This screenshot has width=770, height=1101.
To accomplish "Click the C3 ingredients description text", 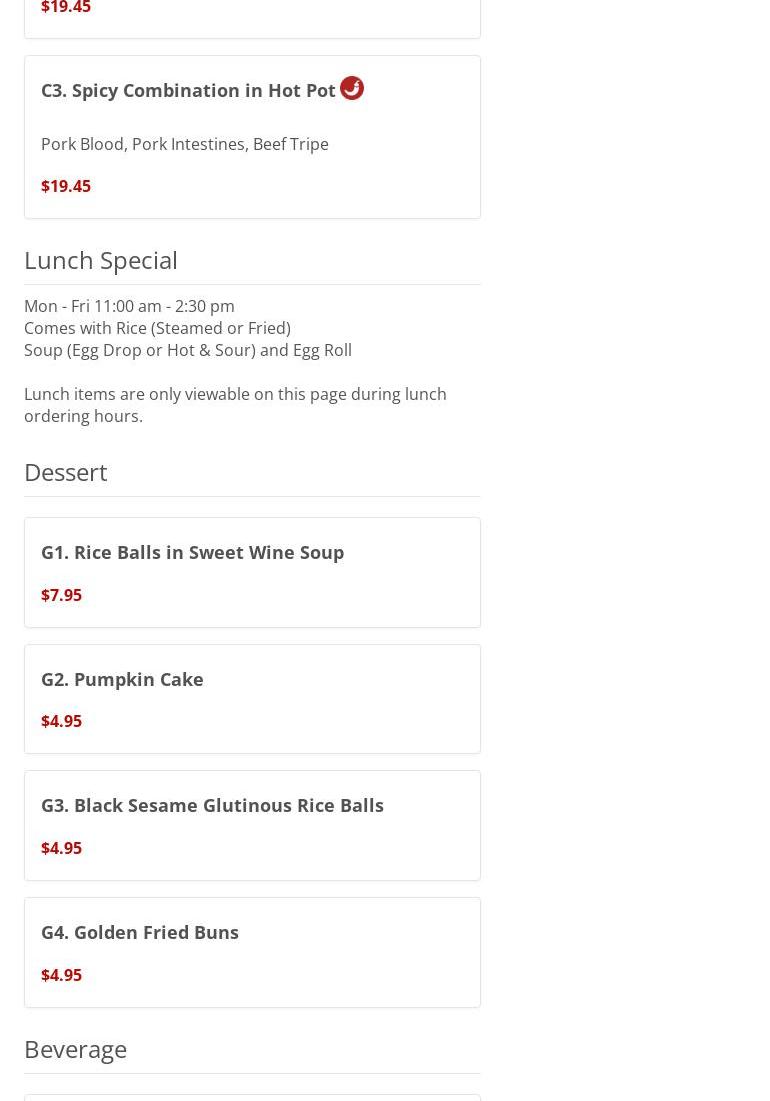I will (185, 144).
